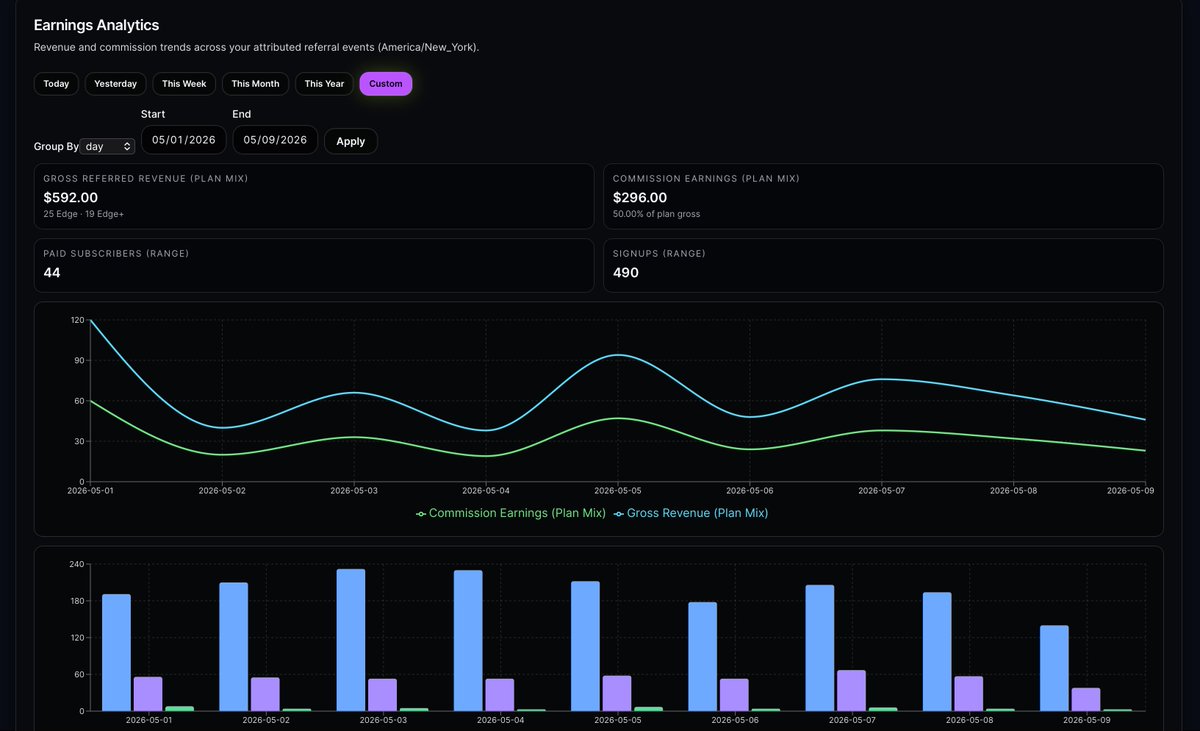Toggle Gross Revenue legend entry
Viewport: 1200px width, 731px height.
click(x=691, y=513)
